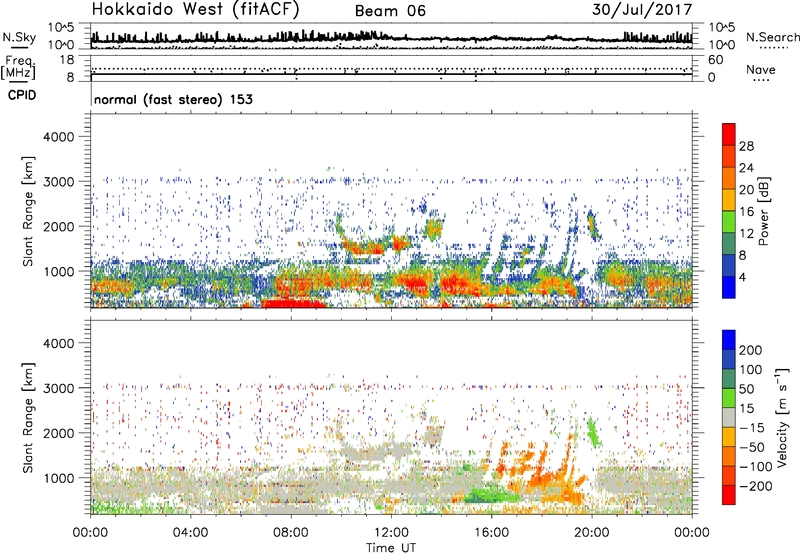Click 'normal (fast stereo) 153' text
The height and width of the screenshot is (554, 800).
coord(173,99)
